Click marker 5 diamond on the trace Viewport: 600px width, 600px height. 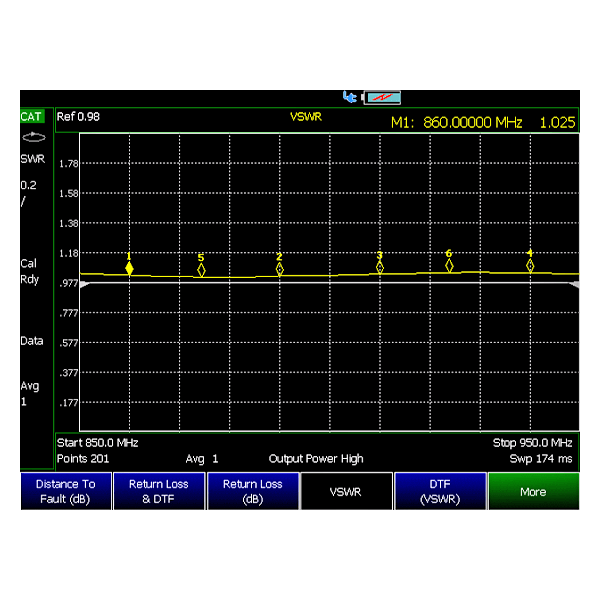201,270
